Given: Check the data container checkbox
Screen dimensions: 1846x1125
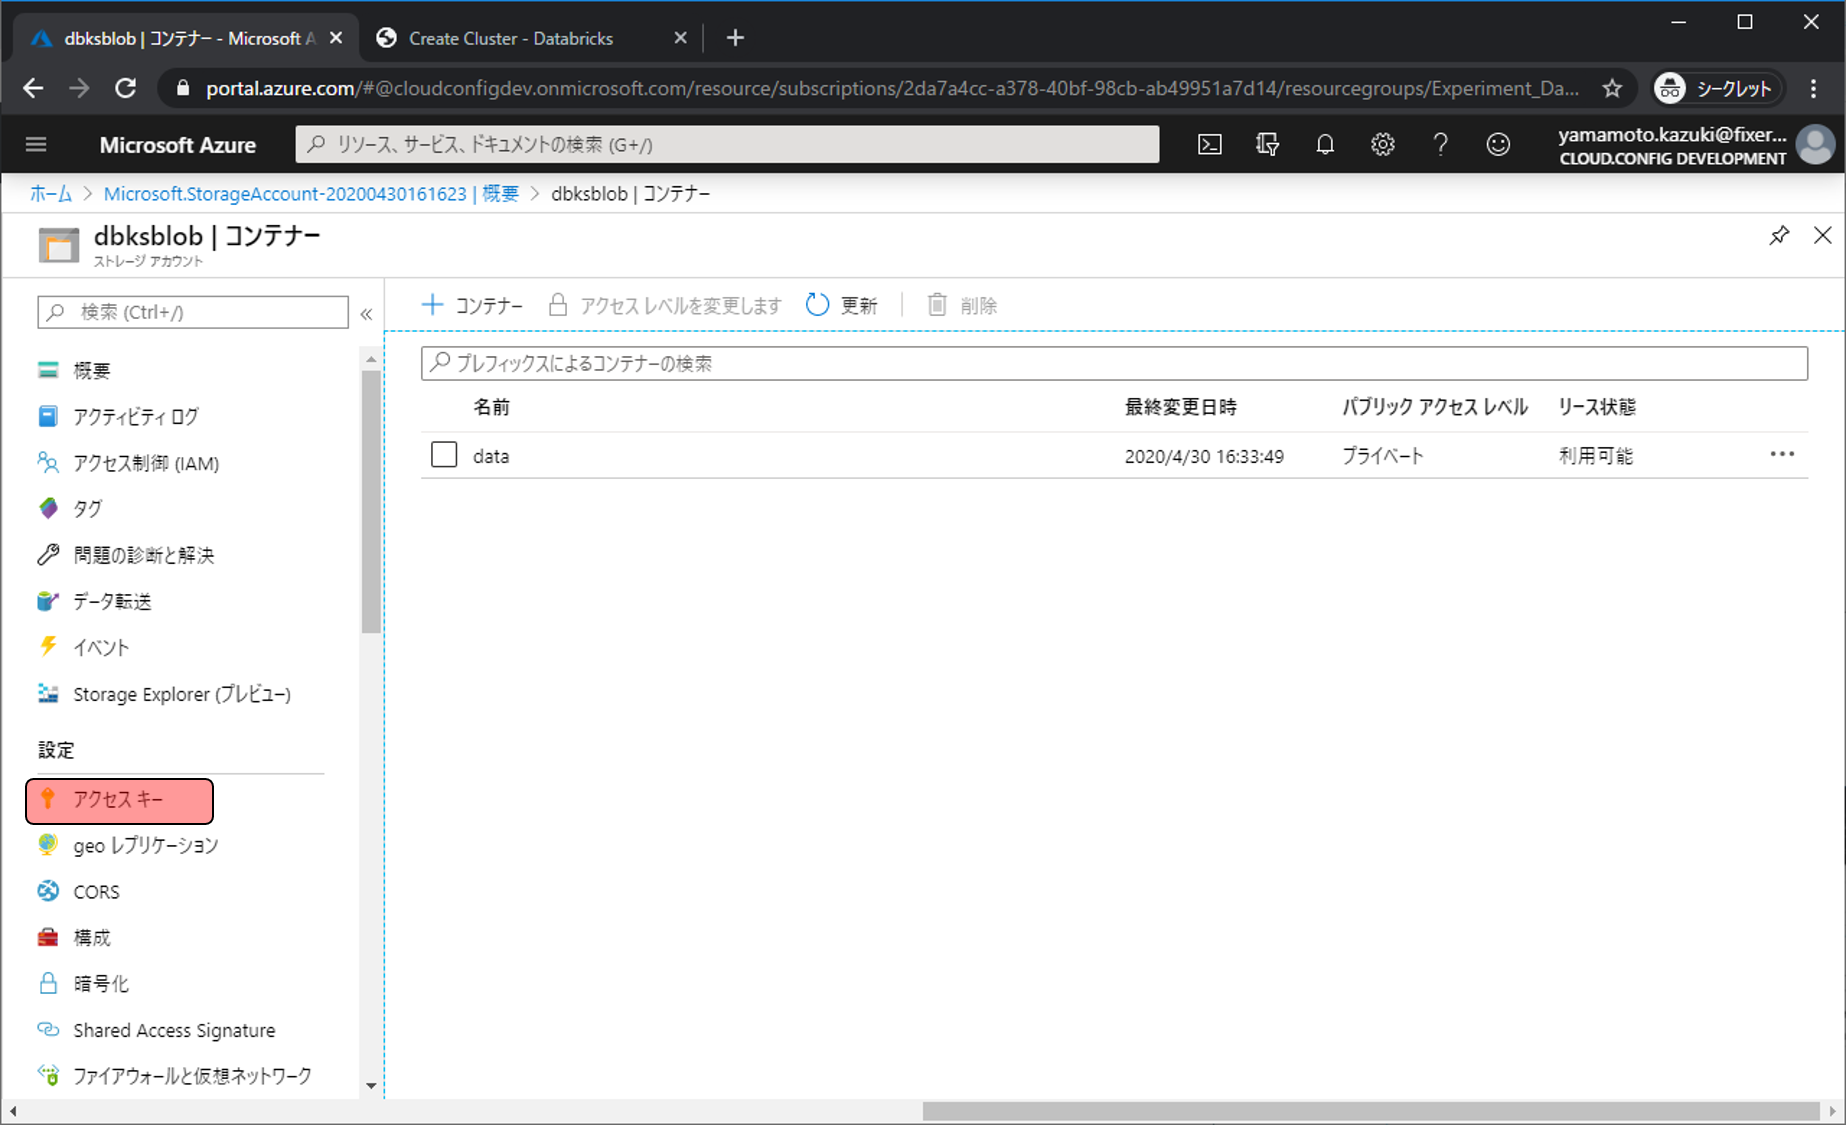Looking at the screenshot, I should click(x=444, y=455).
